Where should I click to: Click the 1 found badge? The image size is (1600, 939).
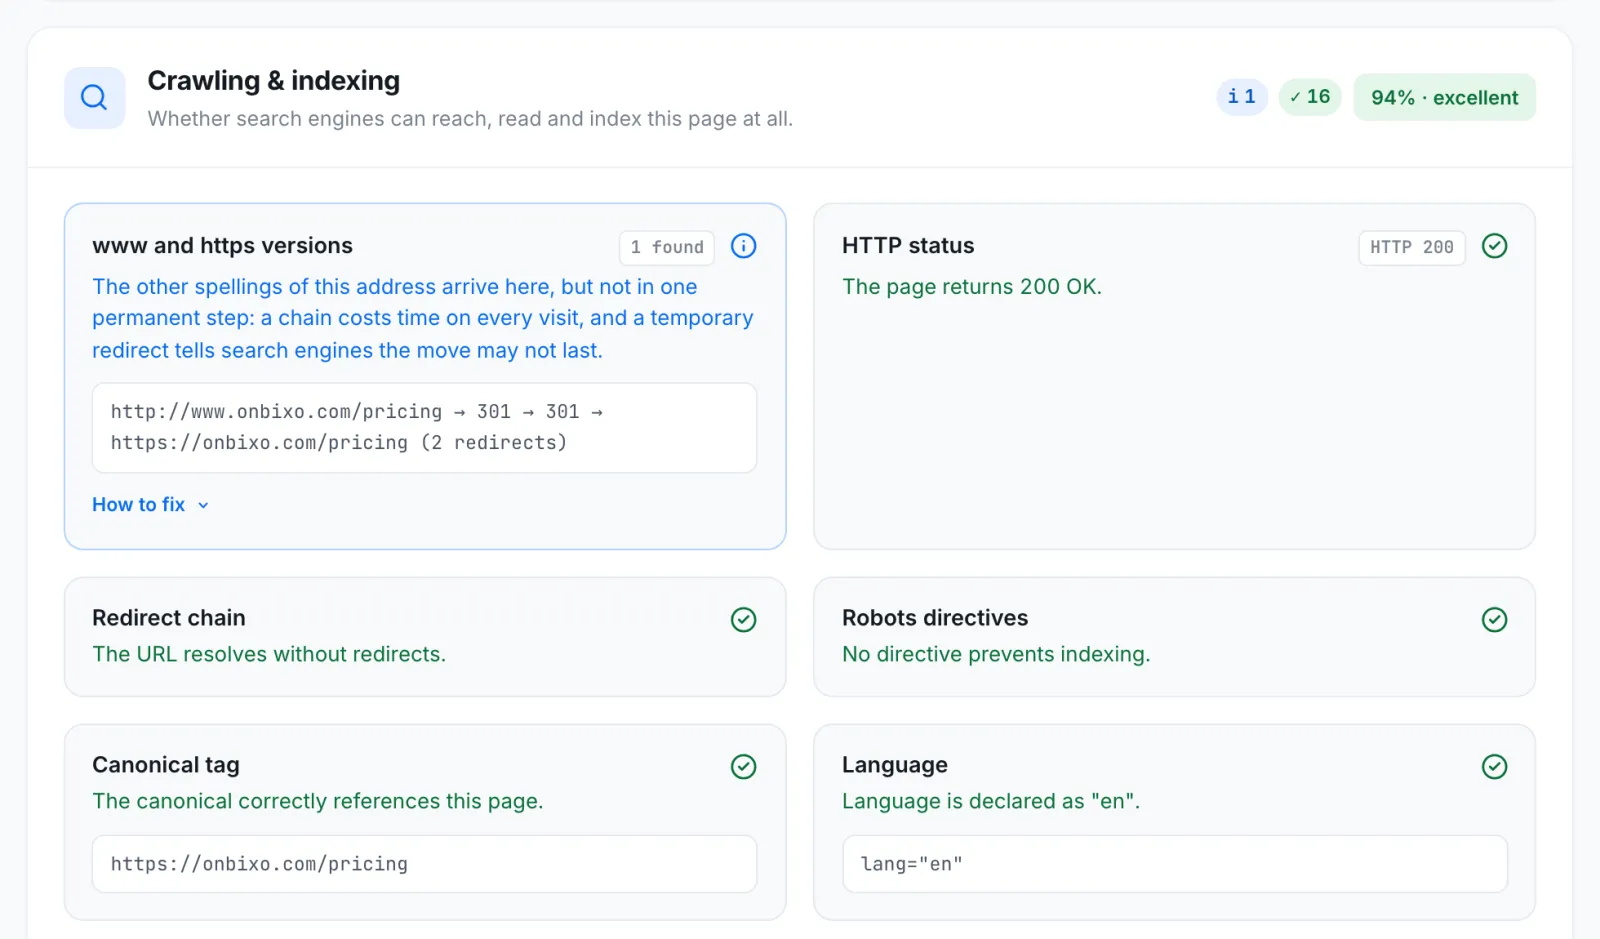click(667, 247)
